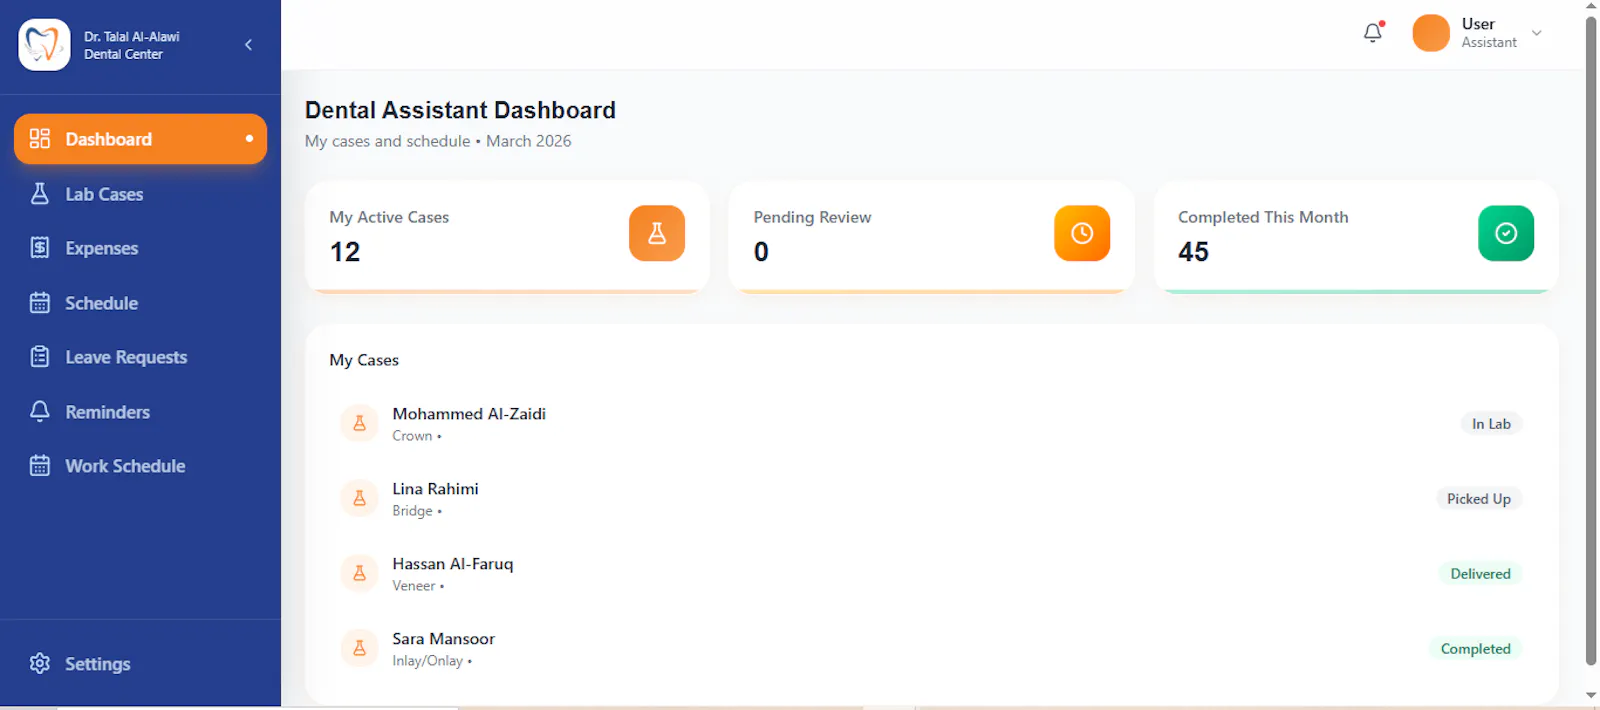
Task: Click the Delivered status badge
Action: pyautogui.click(x=1480, y=574)
